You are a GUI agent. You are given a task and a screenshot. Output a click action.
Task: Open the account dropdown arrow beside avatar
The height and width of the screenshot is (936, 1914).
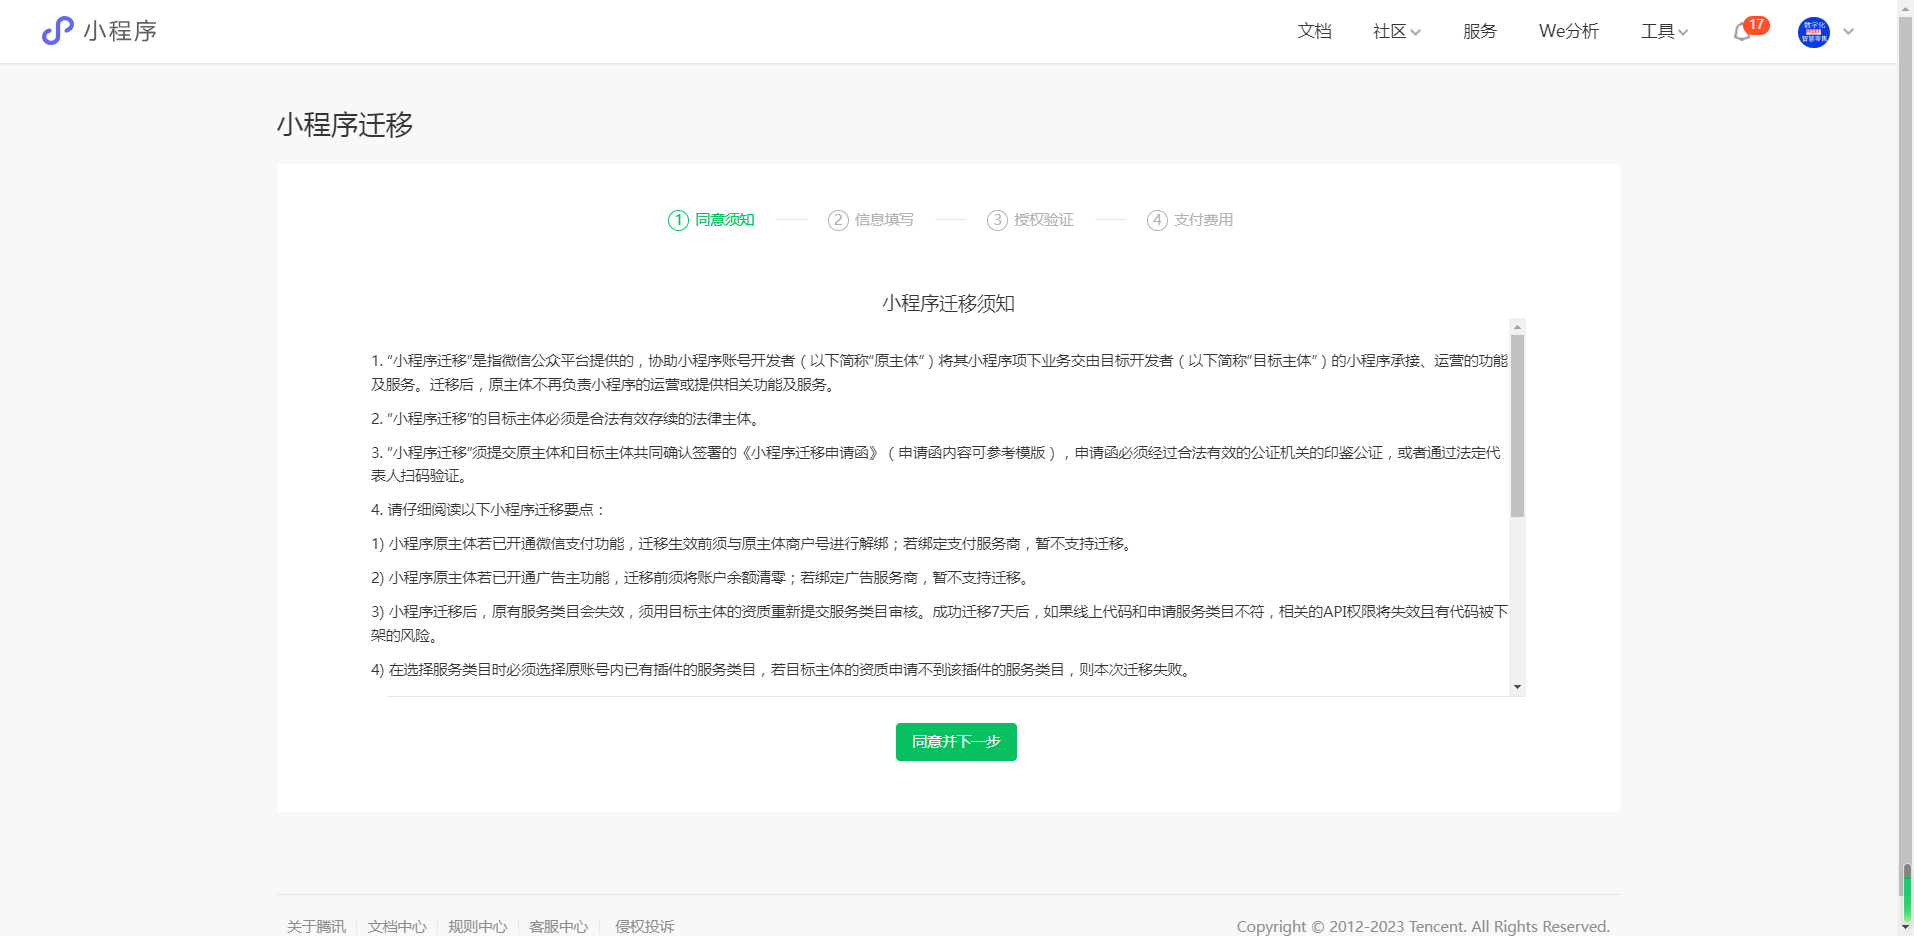click(x=1848, y=32)
